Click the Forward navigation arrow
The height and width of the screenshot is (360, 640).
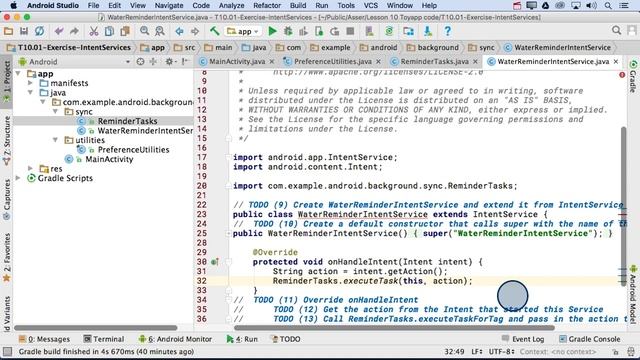point(195,31)
